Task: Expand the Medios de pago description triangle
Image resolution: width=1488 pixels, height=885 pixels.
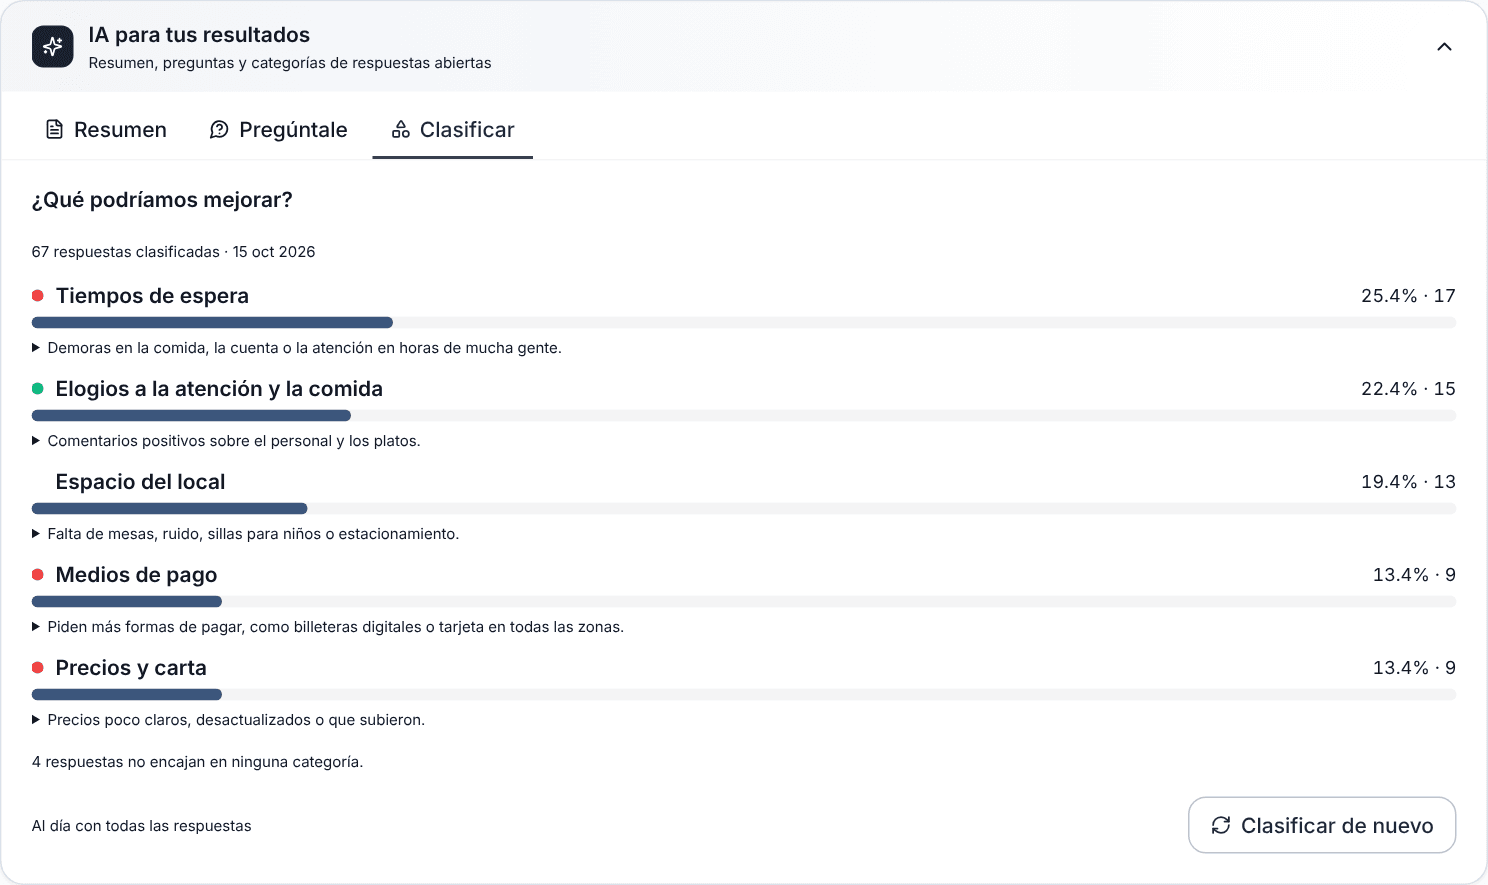Action: tap(36, 627)
